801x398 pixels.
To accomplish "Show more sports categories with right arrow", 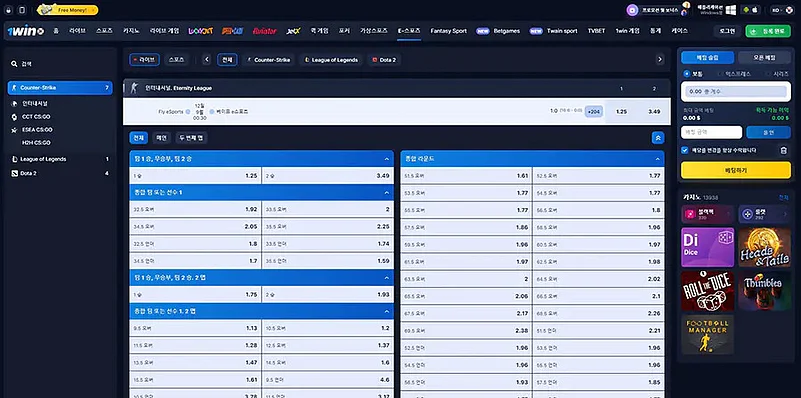I will [x=660, y=60].
